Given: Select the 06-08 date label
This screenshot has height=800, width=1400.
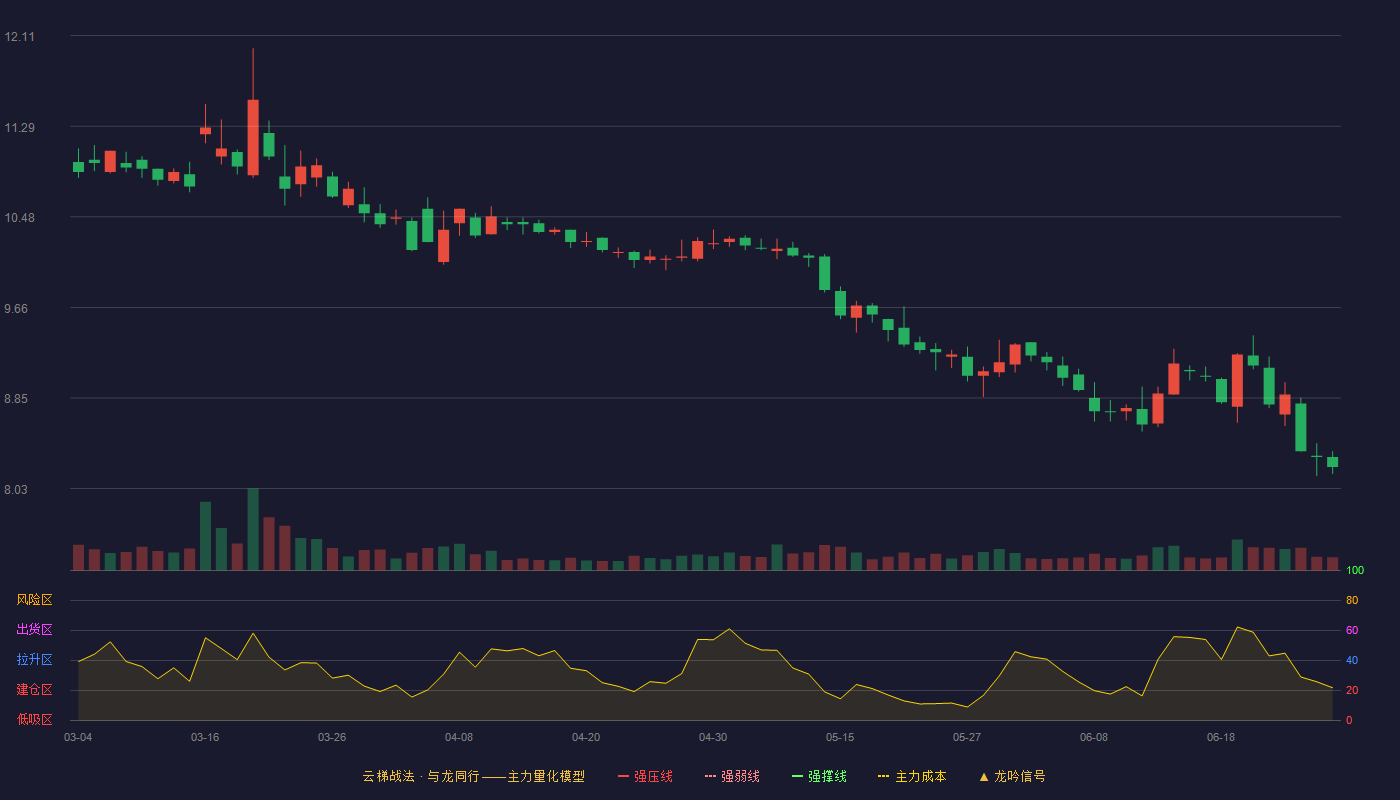Looking at the screenshot, I should tap(1094, 737).
